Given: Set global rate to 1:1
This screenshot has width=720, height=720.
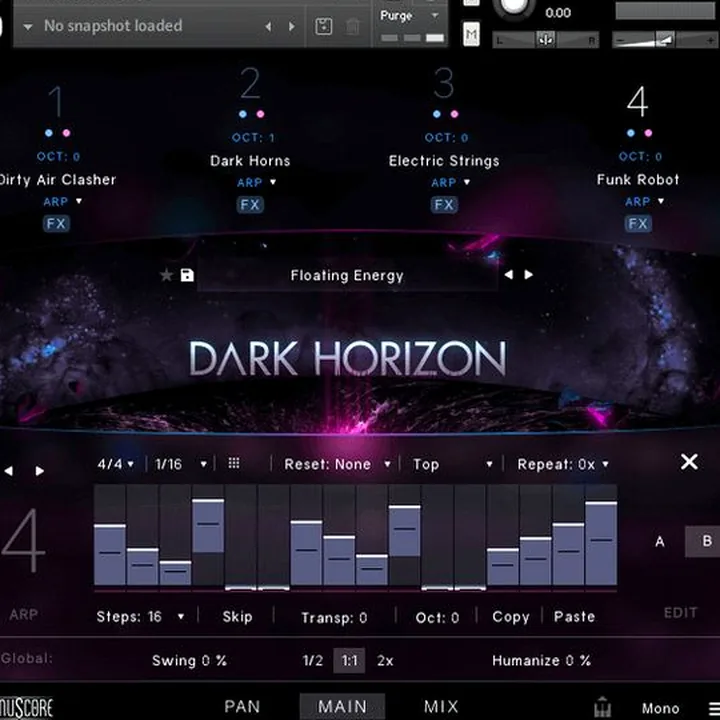Looking at the screenshot, I should [349, 661].
